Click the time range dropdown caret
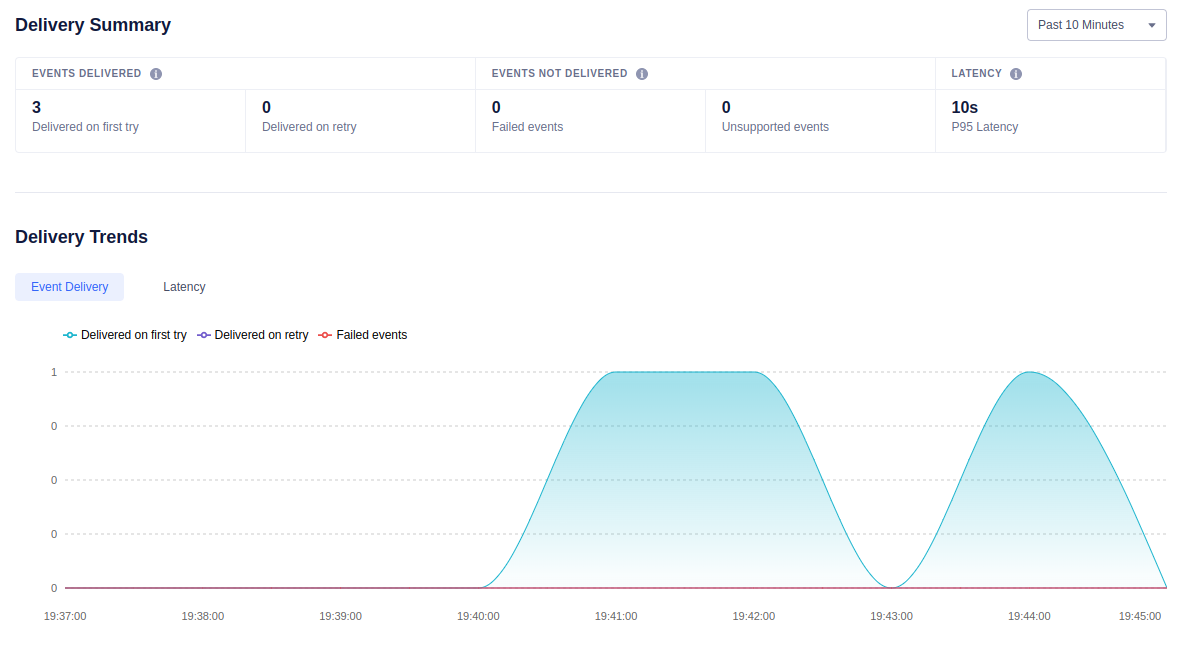 pyautogui.click(x=1152, y=24)
